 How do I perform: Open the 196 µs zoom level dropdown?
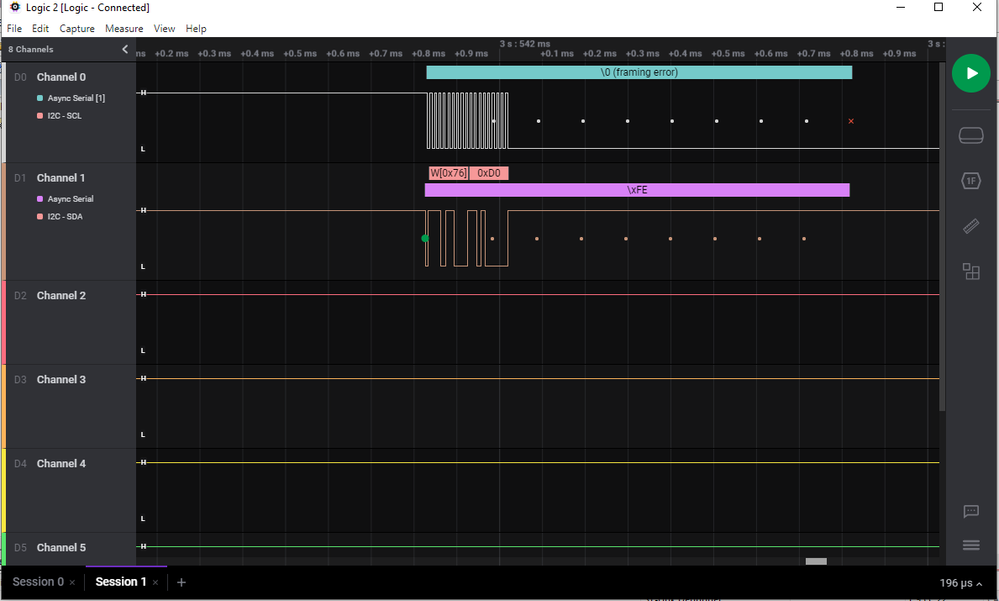961,583
